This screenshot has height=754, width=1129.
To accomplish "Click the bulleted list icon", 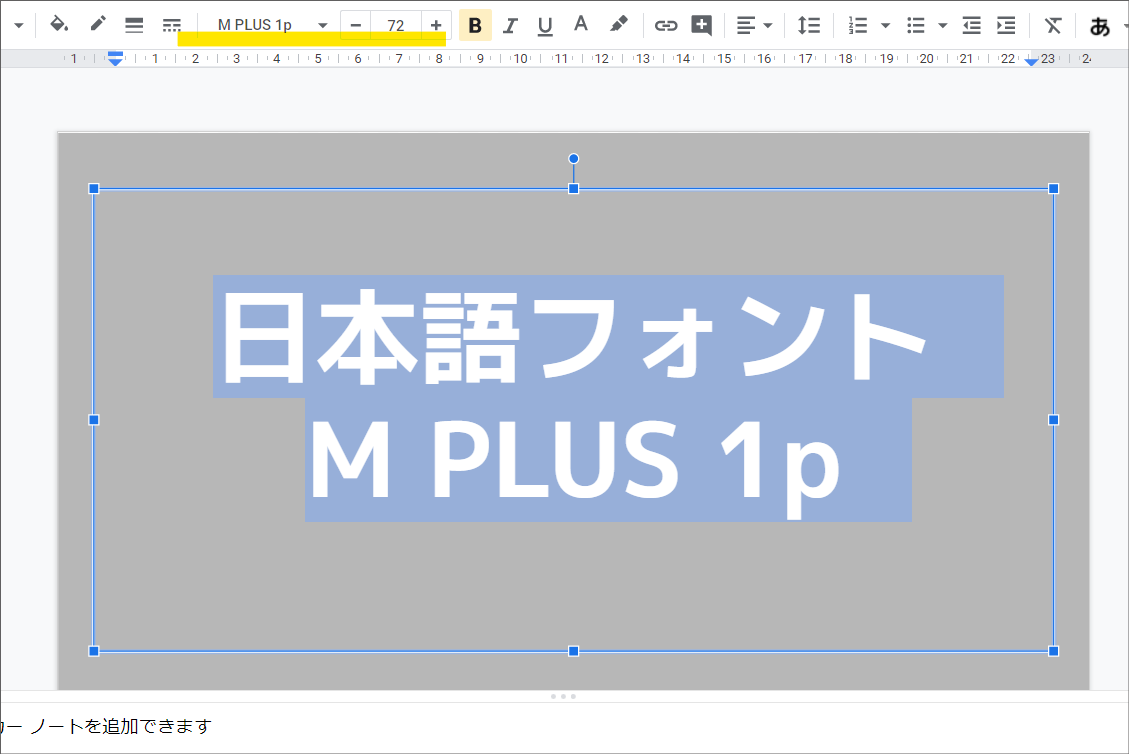I will pyautogui.click(x=915, y=26).
